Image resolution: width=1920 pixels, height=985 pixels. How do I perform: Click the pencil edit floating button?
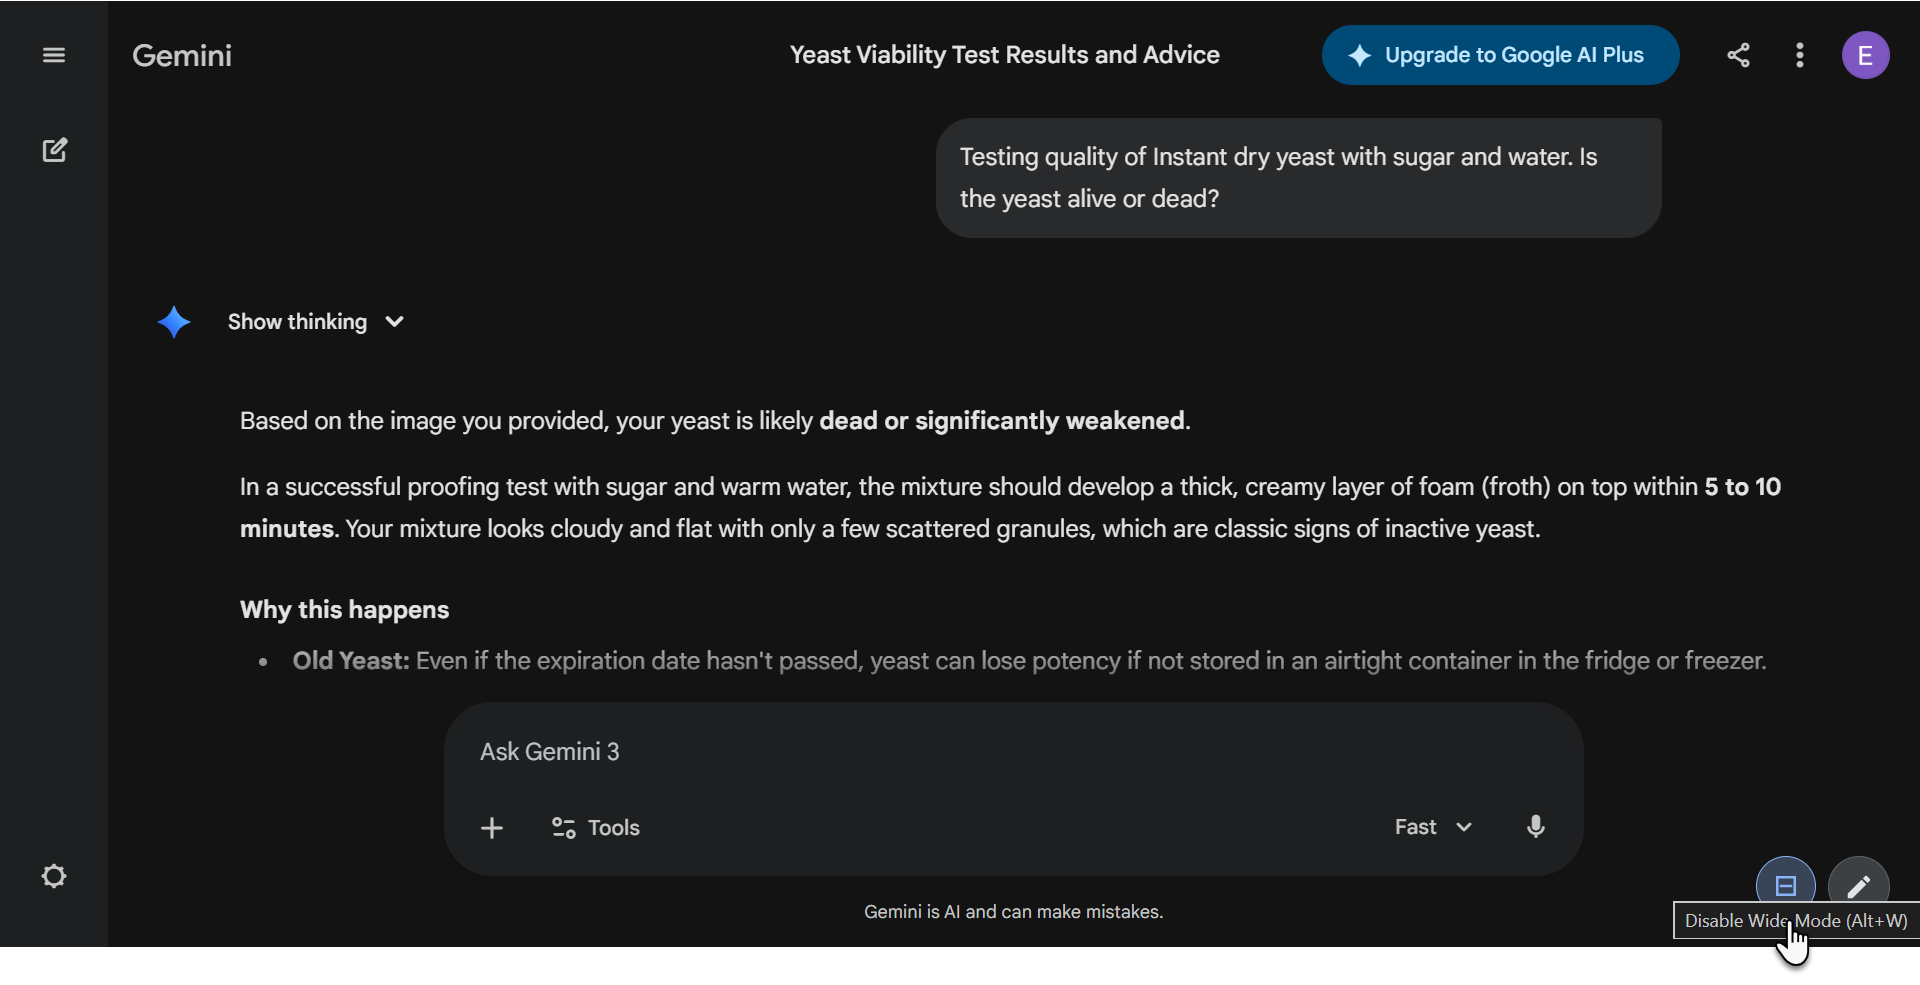(1858, 885)
